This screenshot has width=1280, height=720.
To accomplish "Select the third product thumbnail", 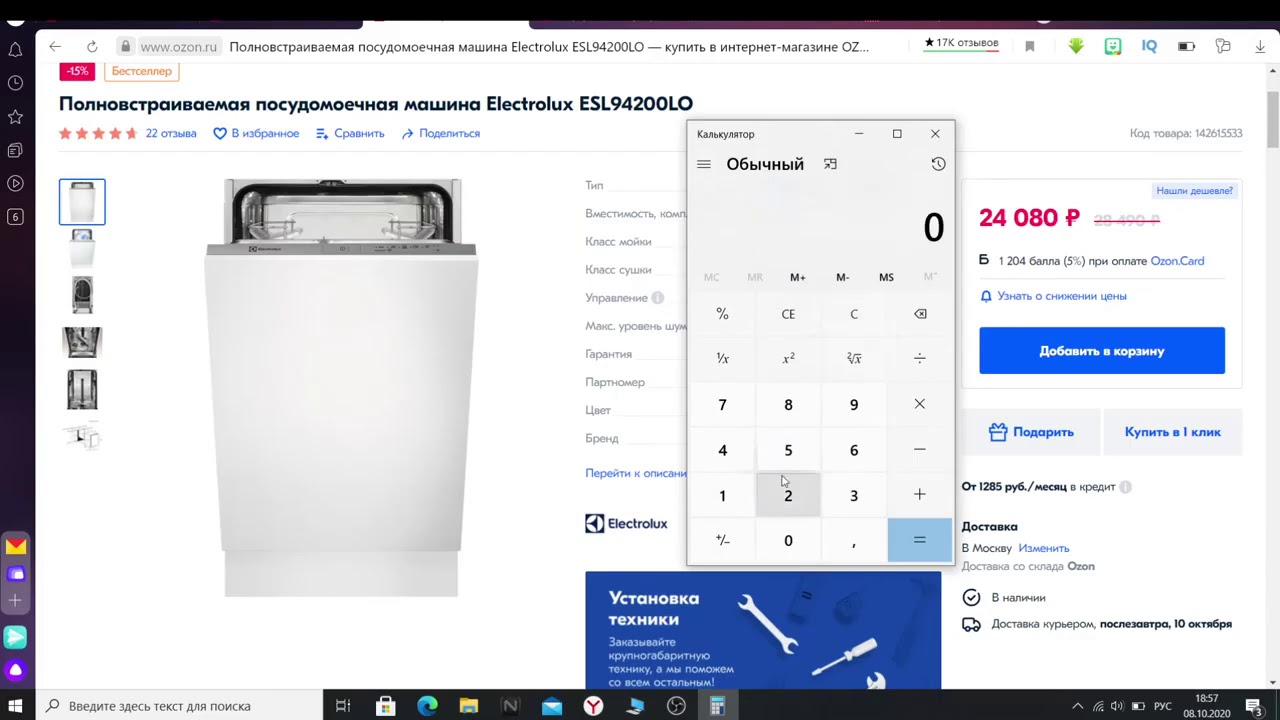I will coord(82,295).
